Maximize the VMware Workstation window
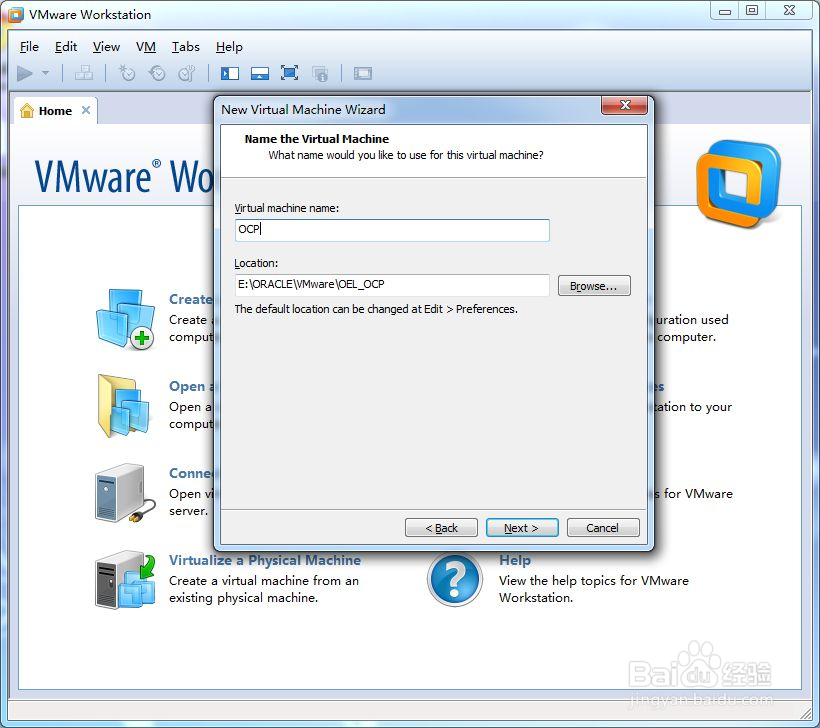Screen dimensions: 820x728 (x=751, y=11)
